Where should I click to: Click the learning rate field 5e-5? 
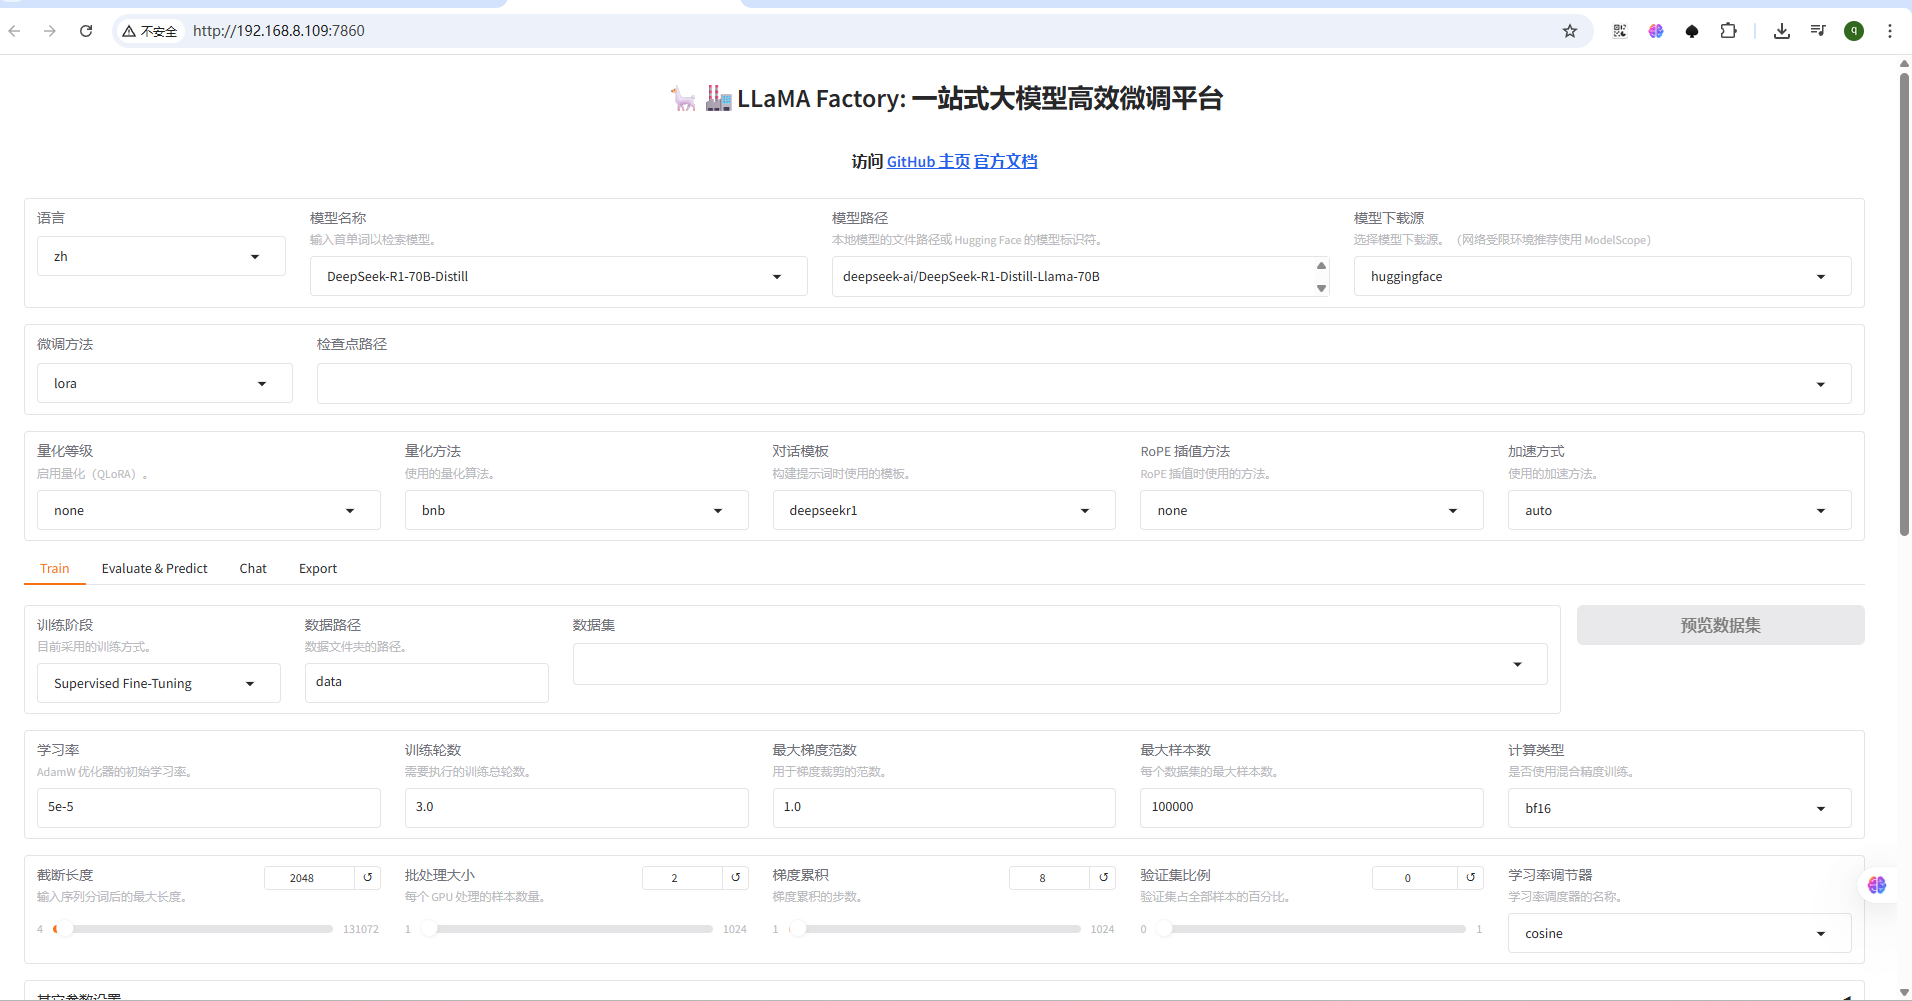pos(209,807)
